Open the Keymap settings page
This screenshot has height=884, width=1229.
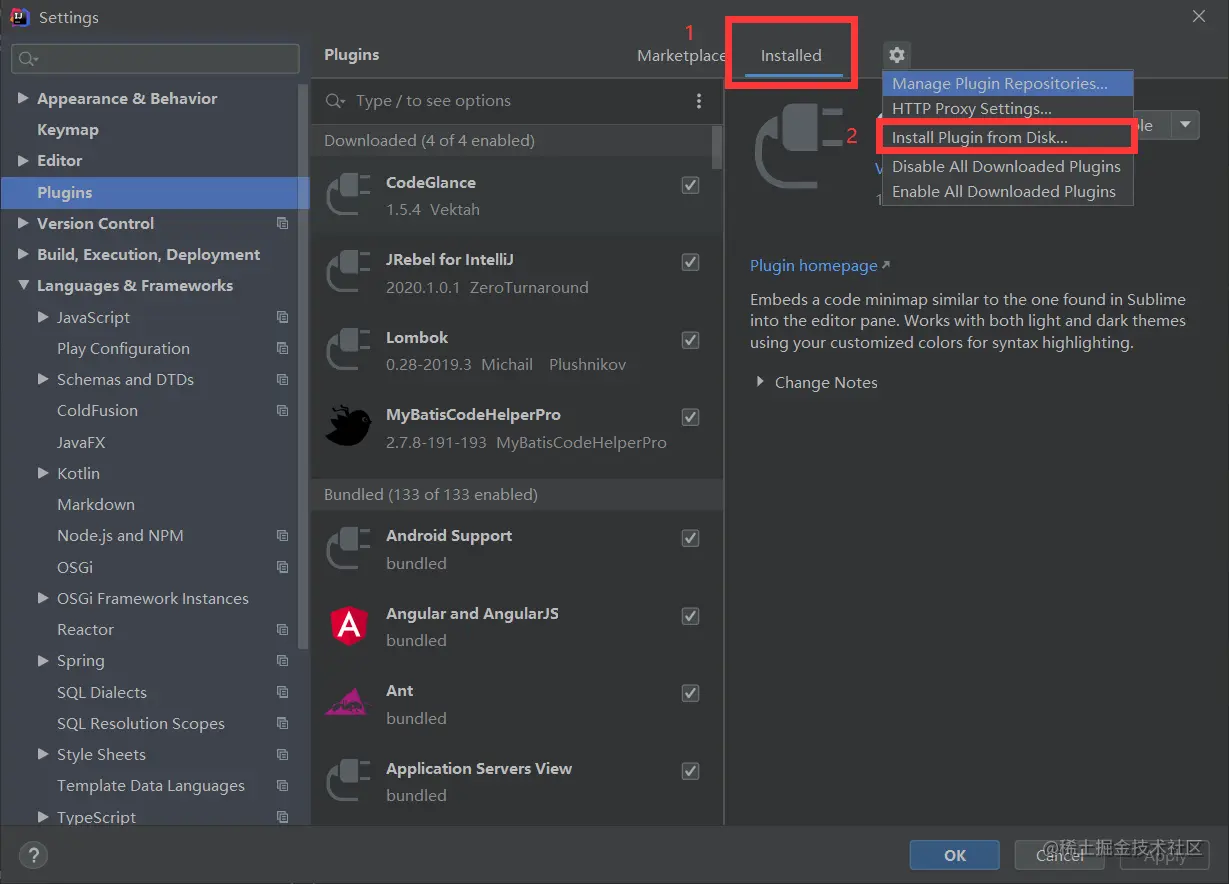(x=68, y=129)
